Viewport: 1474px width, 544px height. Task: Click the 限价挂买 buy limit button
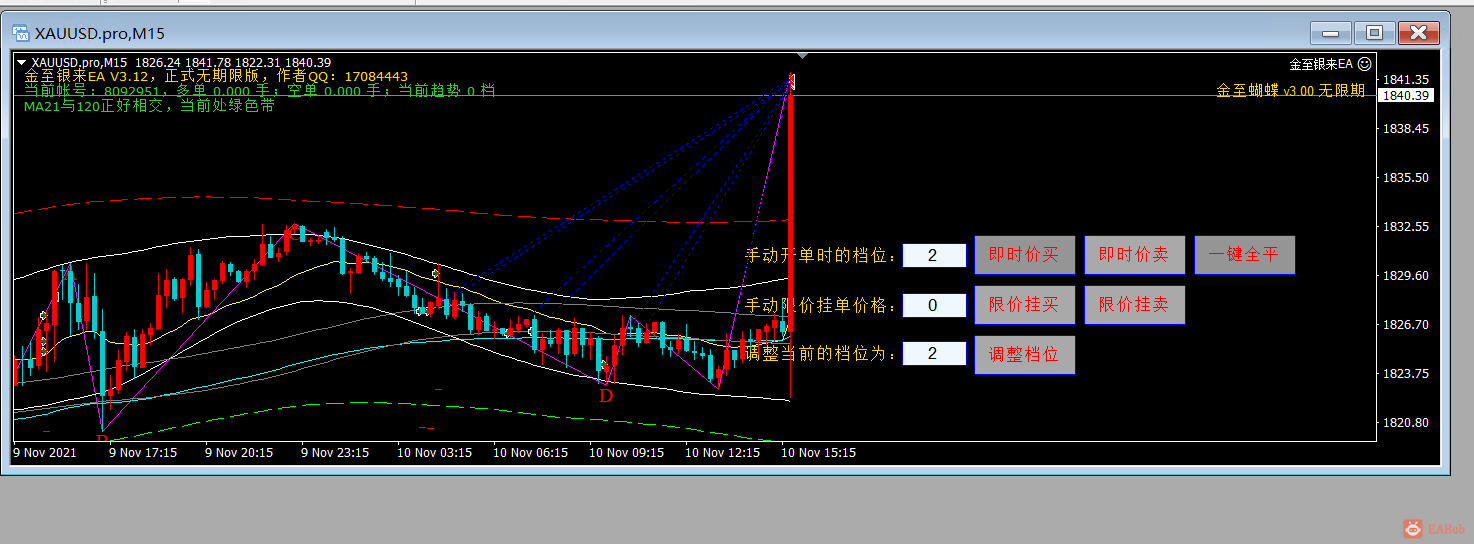pyautogui.click(x=1024, y=305)
